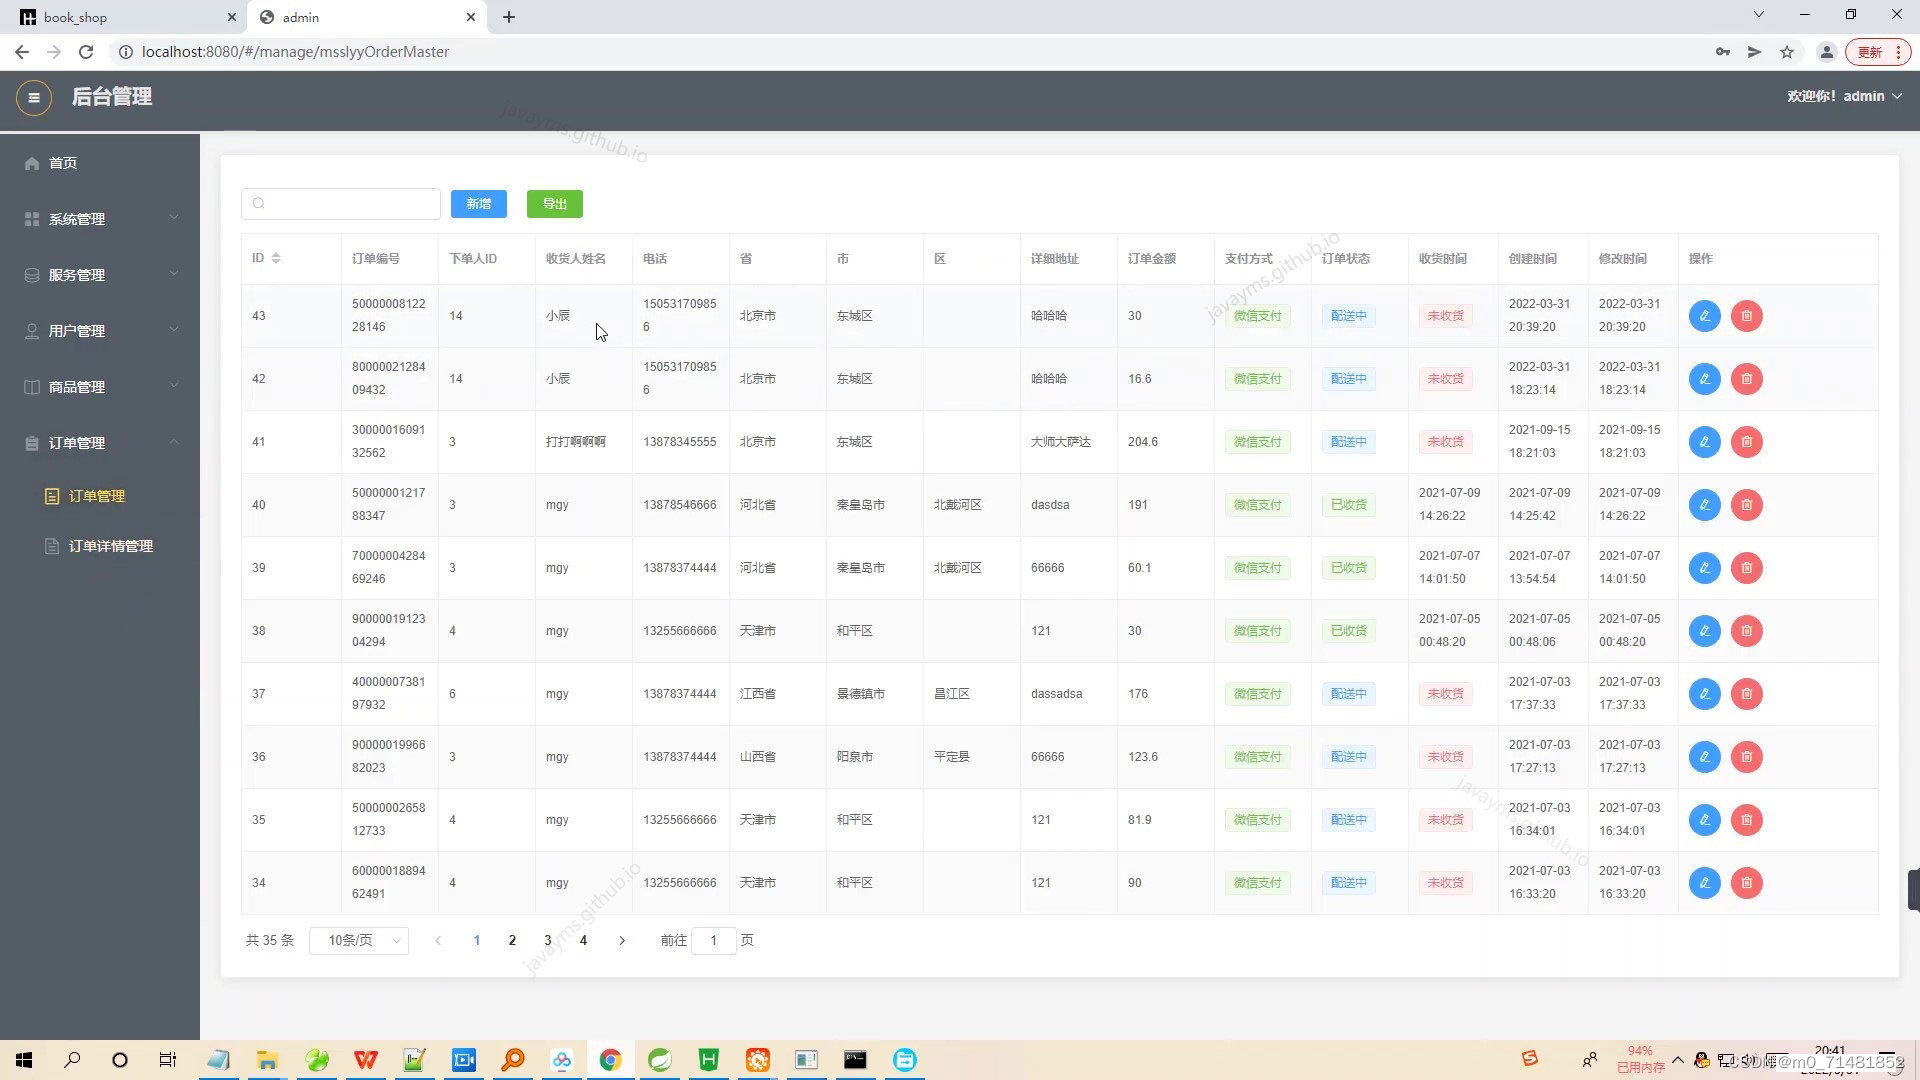Sort table by ID column arrows
This screenshot has height=1080, width=1920.
[276, 258]
